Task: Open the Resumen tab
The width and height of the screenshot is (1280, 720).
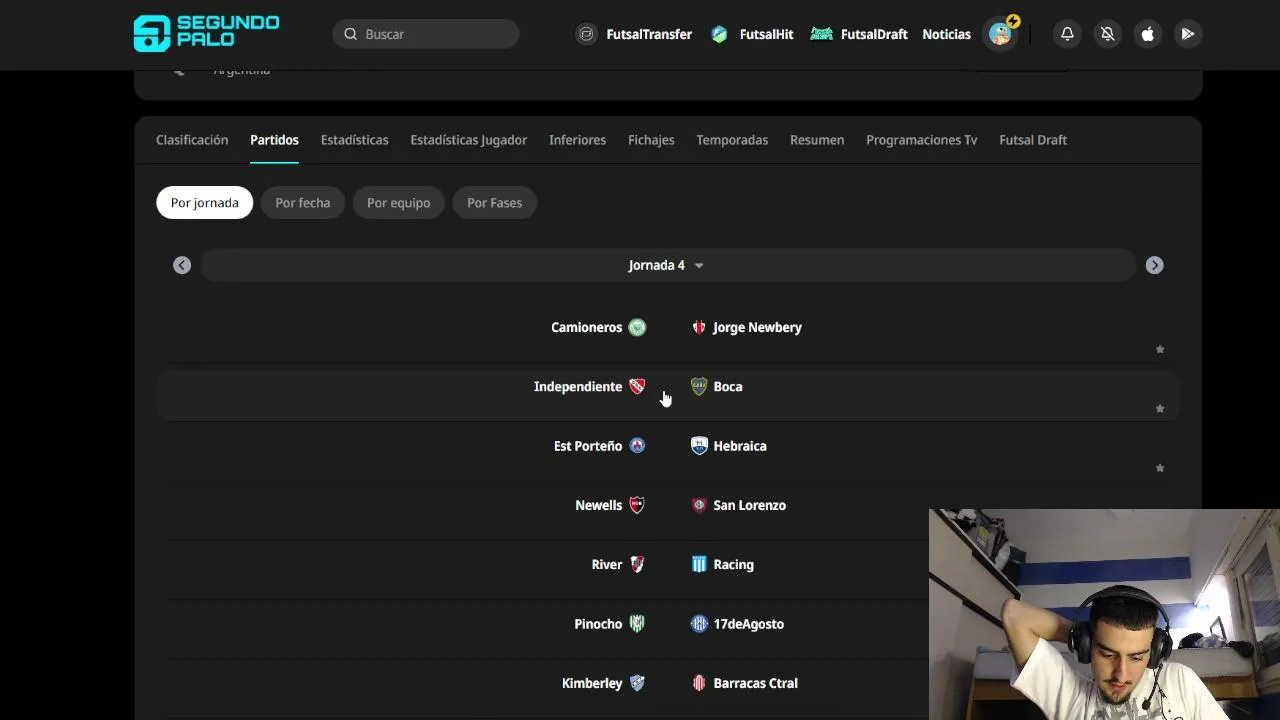Action: point(817,140)
